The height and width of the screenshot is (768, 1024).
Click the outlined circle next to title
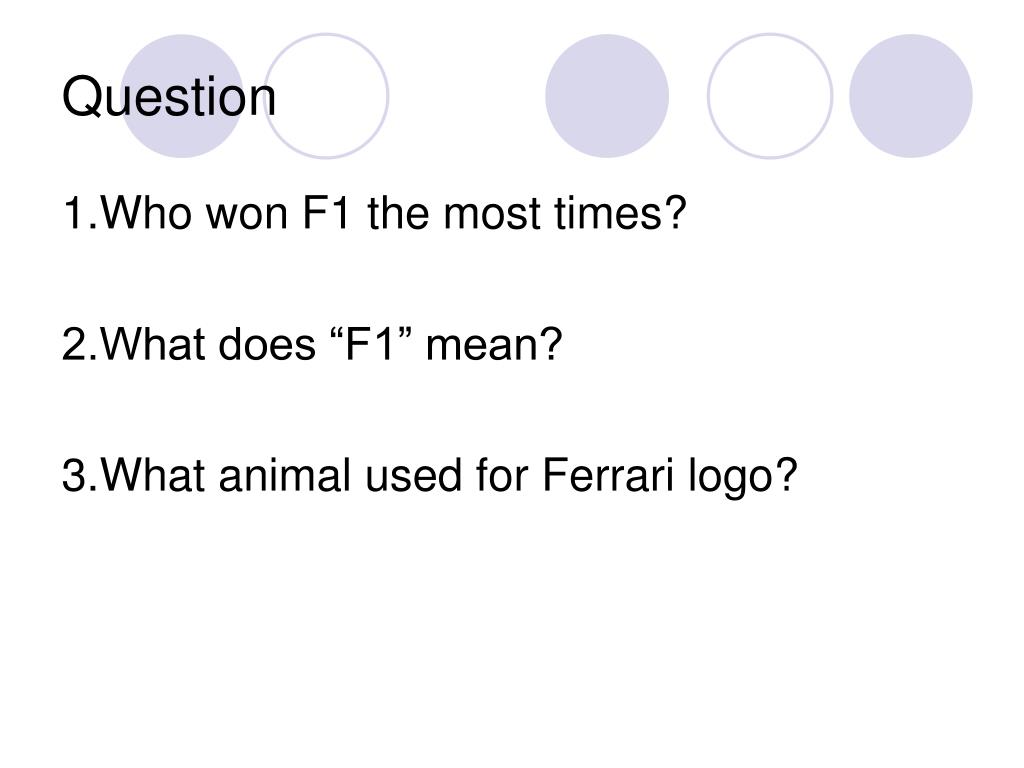[x=326, y=96]
